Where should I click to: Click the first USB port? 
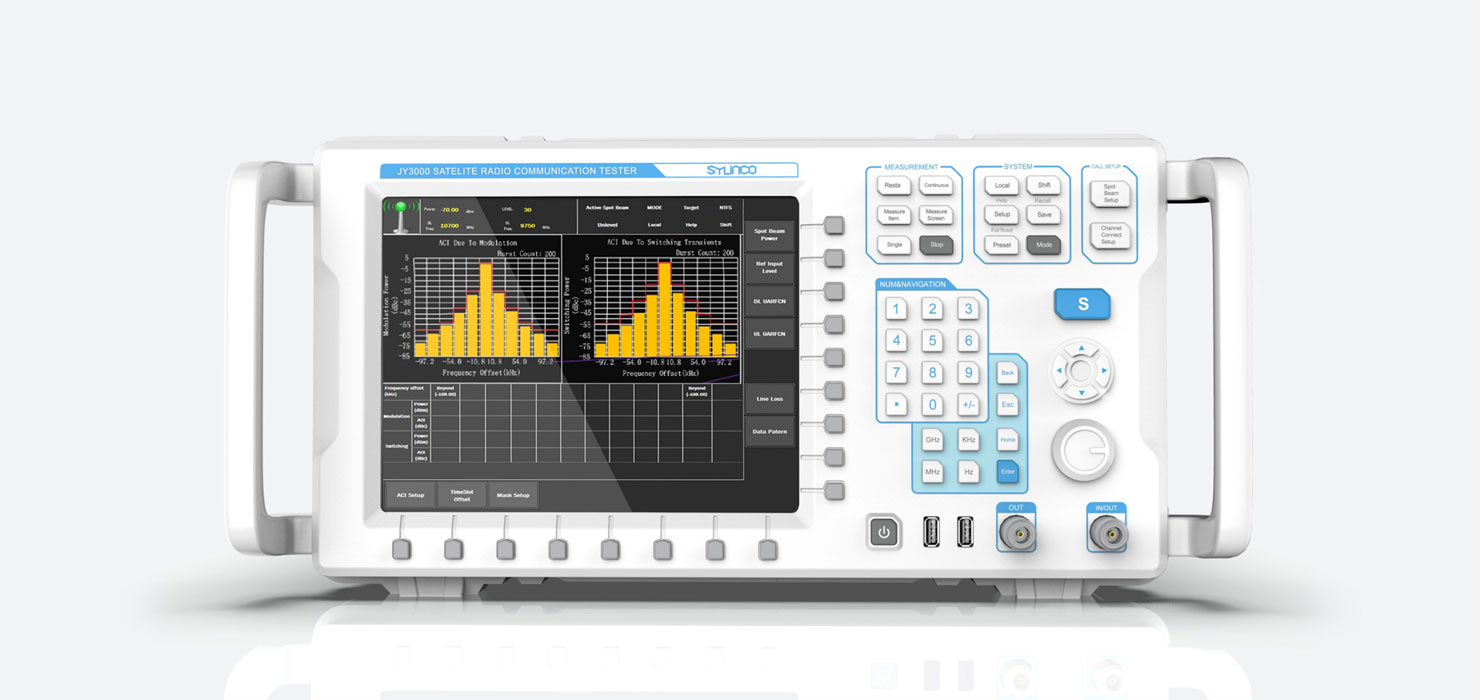(931, 532)
